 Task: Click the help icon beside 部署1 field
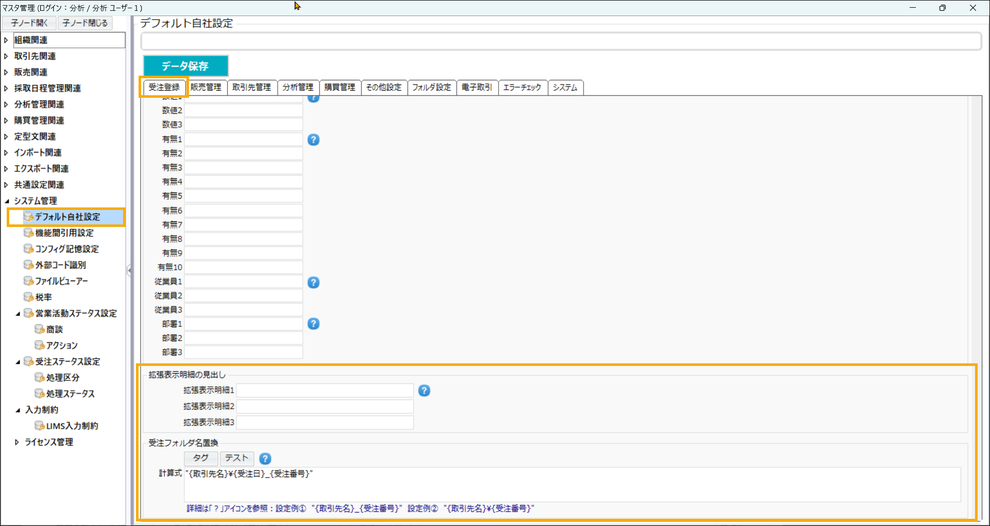(x=313, y=324)
